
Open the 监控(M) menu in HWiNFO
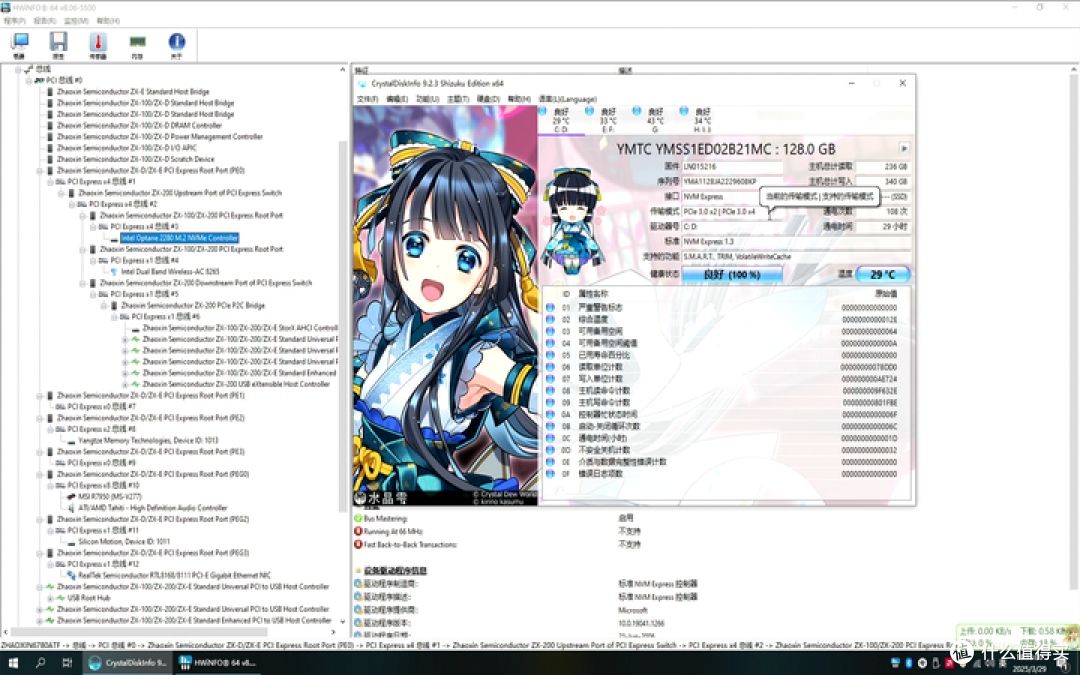click(x=76, y=21)
